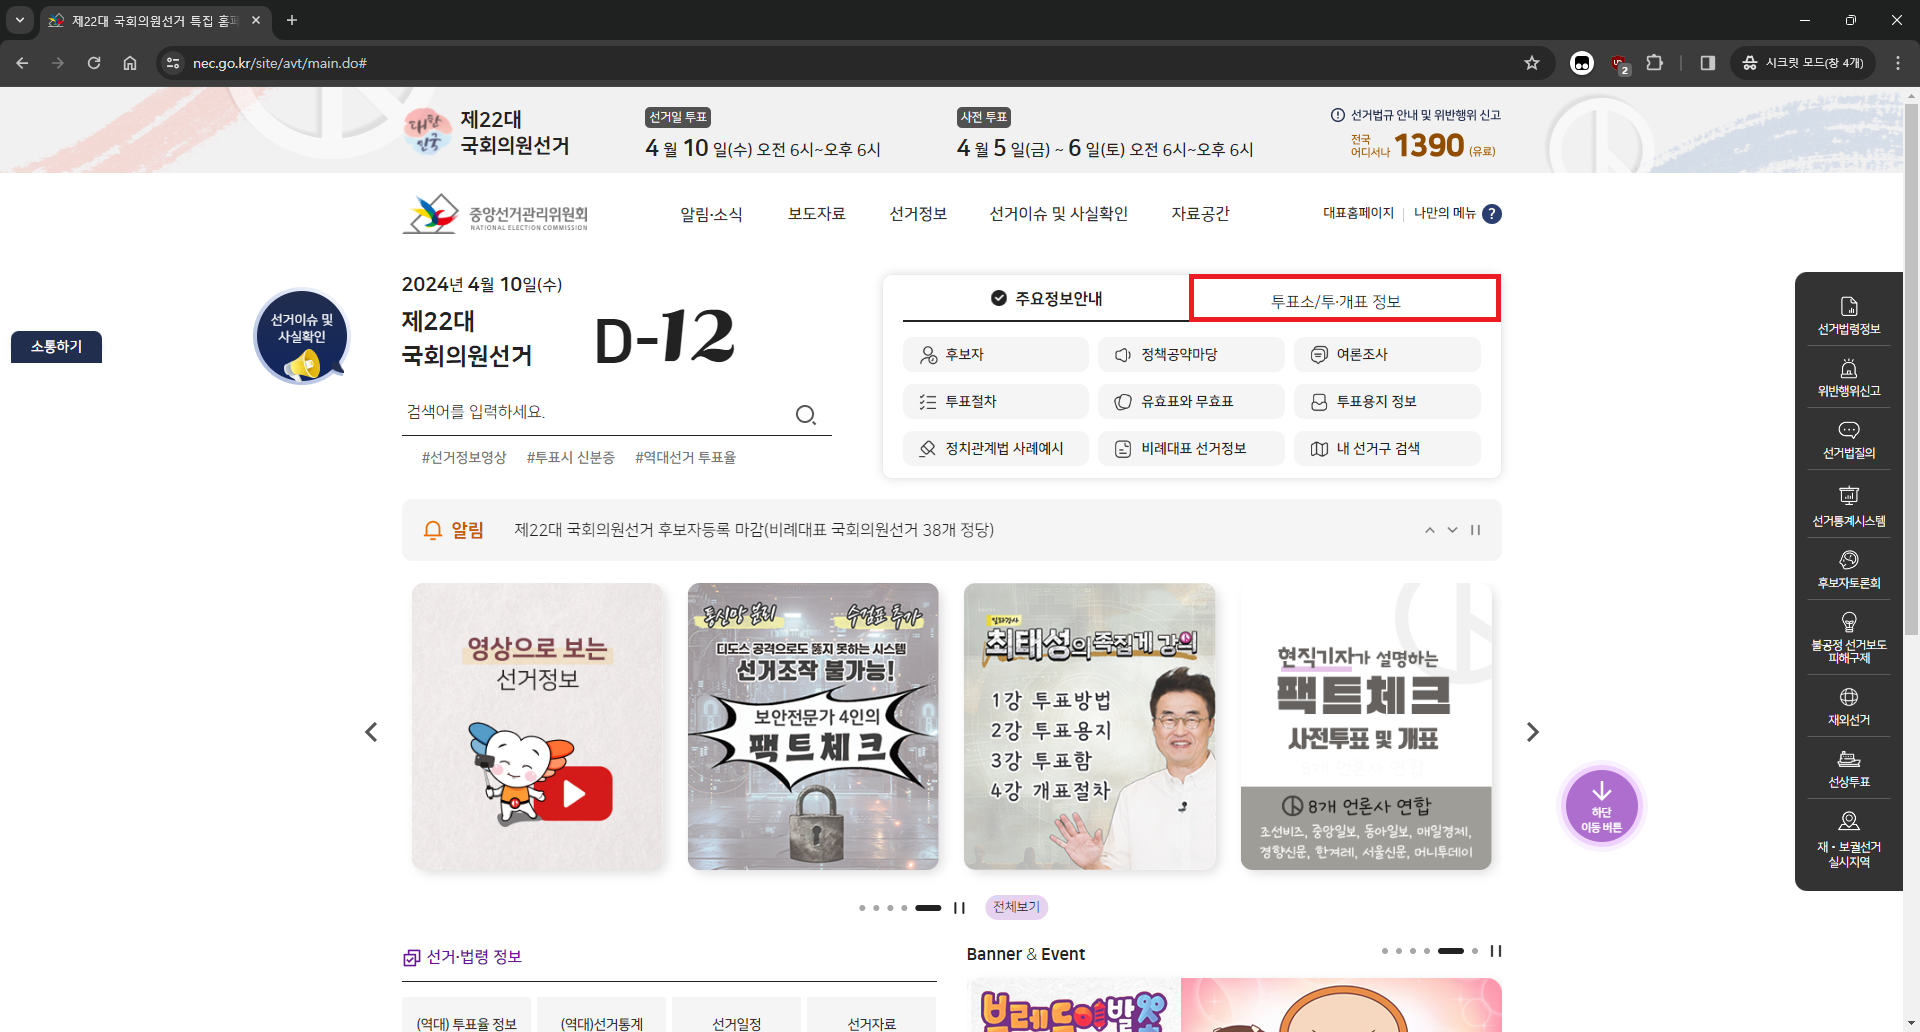Bookmark this page with star icon
The image size is (1920, 1032).
pos(1531,63)
